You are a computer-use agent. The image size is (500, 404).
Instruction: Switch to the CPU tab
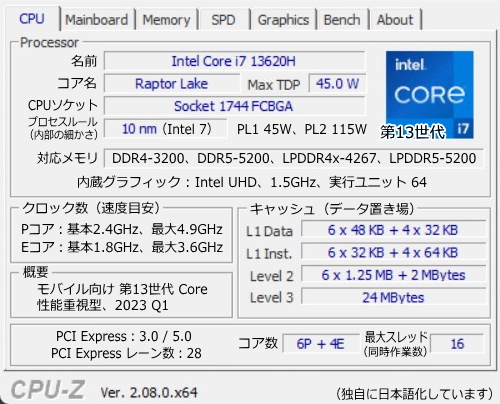coord(32,19)
